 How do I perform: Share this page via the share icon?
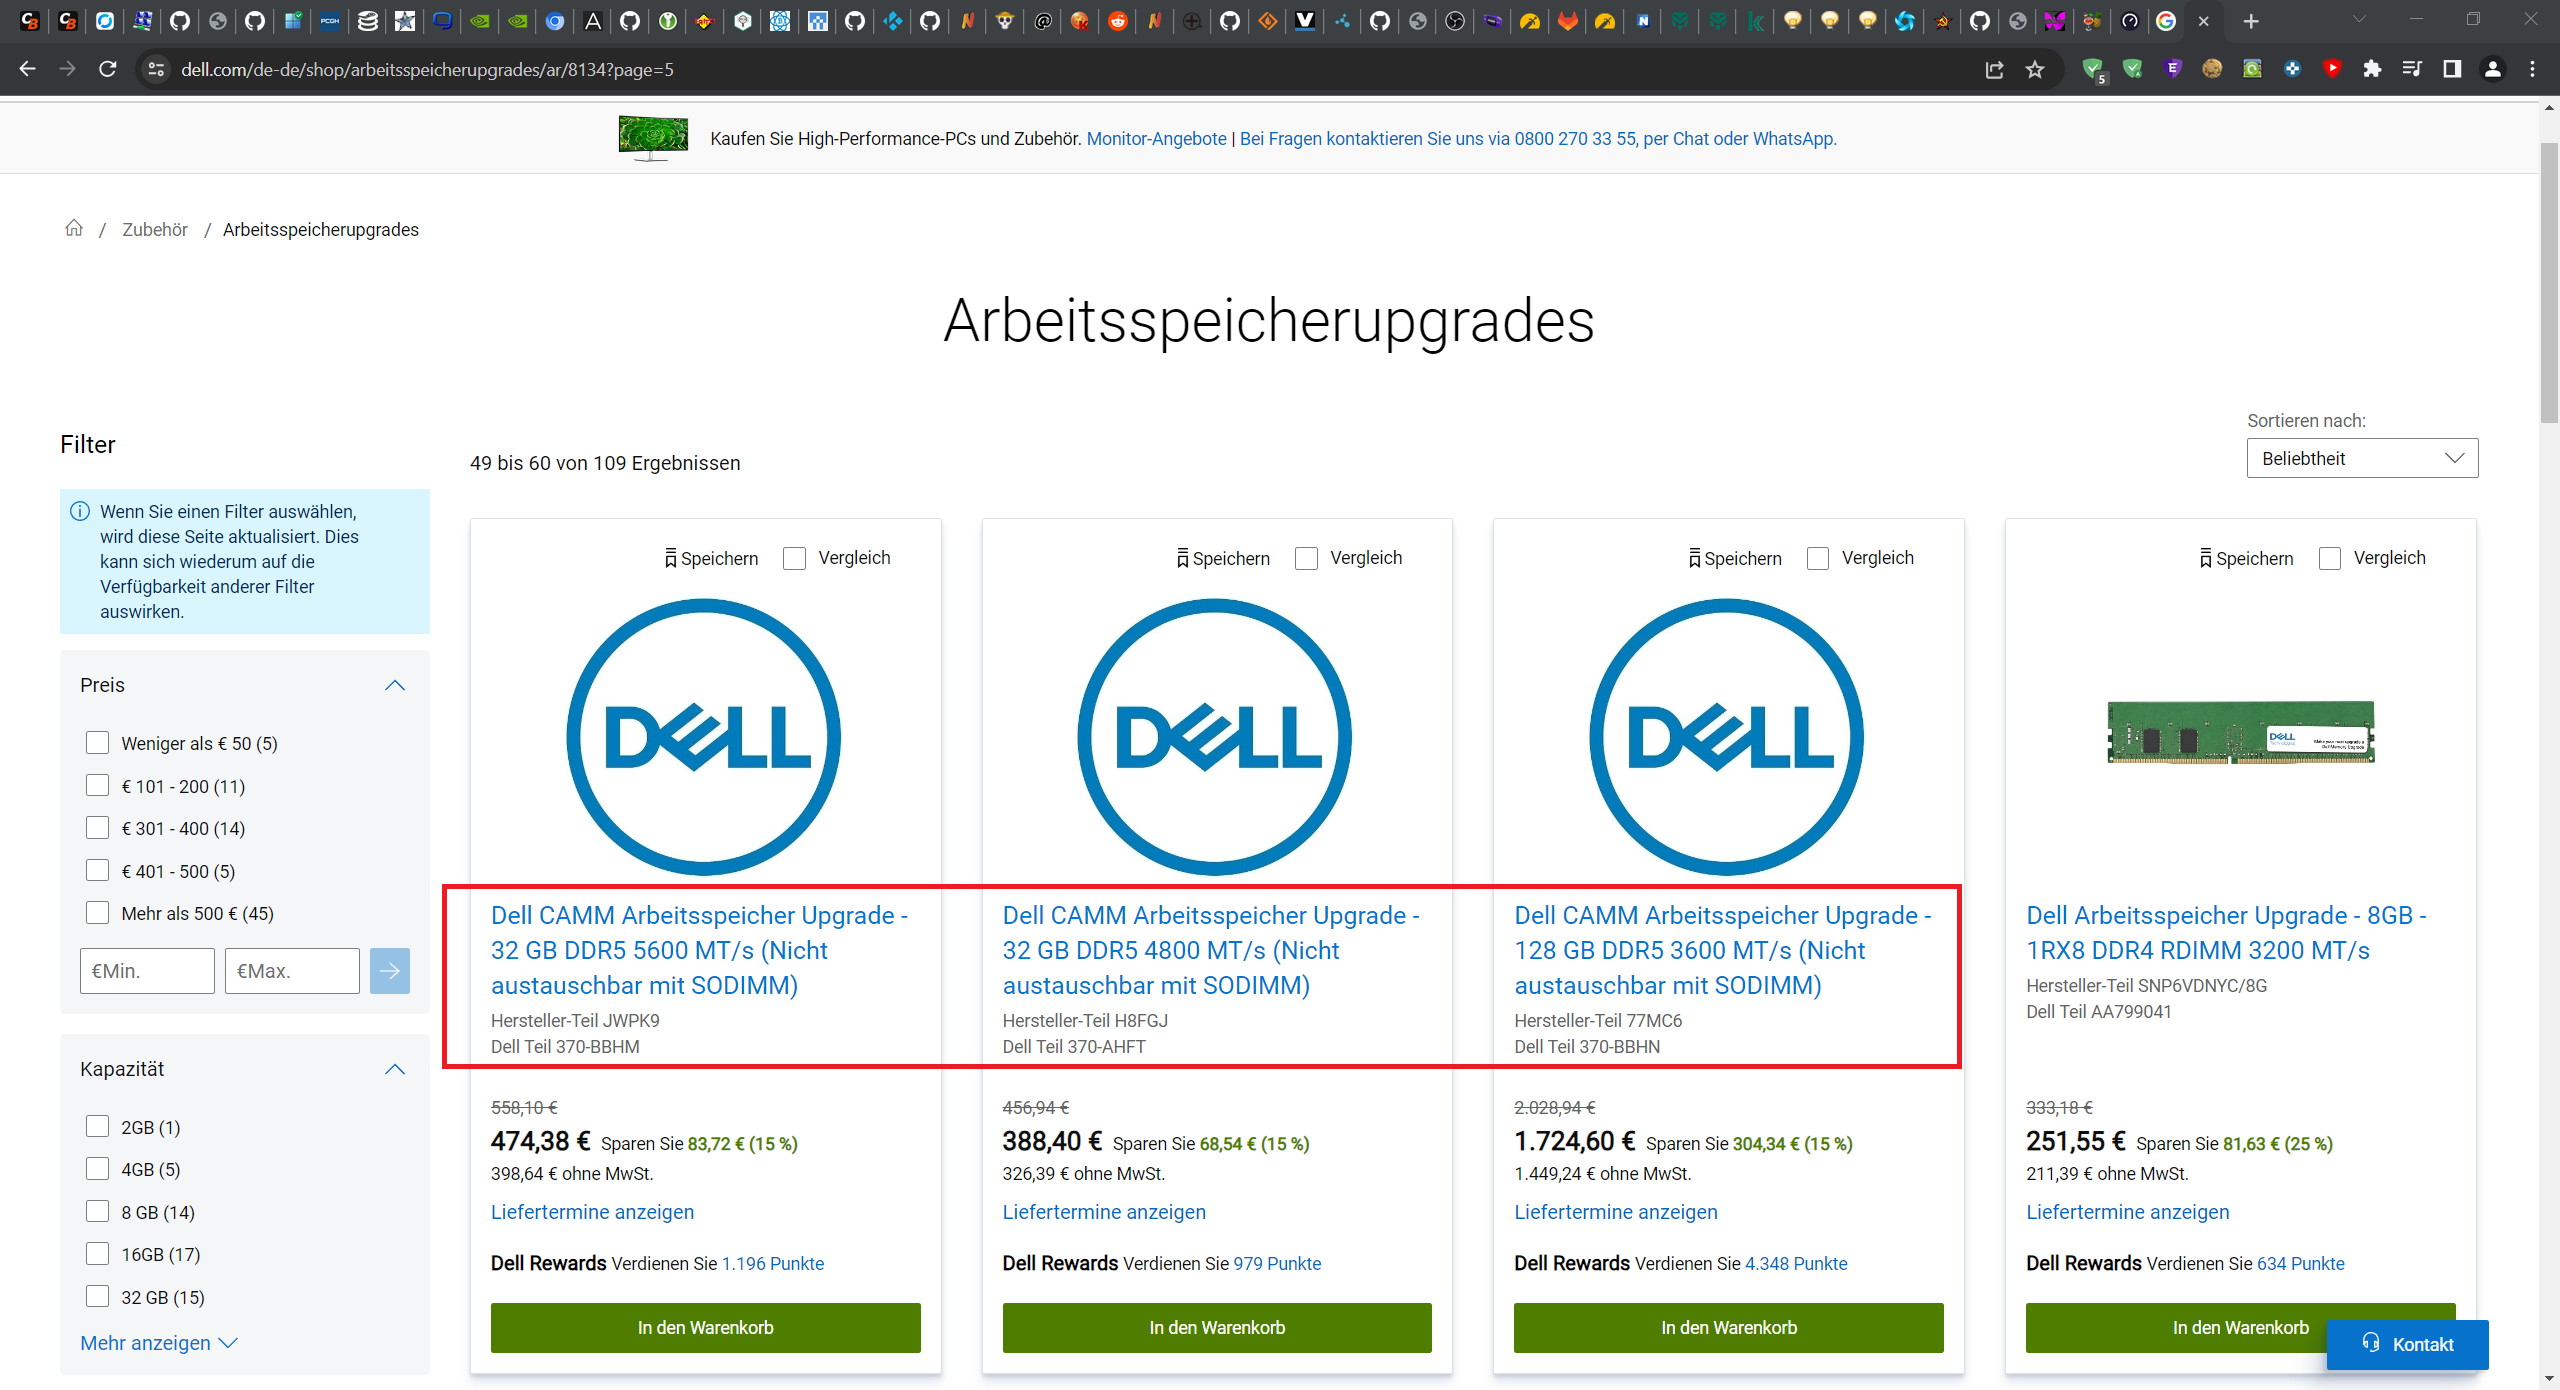point(1994,69)
